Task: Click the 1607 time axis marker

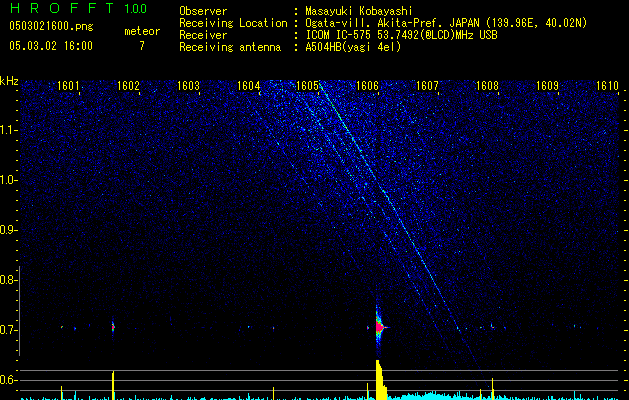Action: [x=427, y=86]
